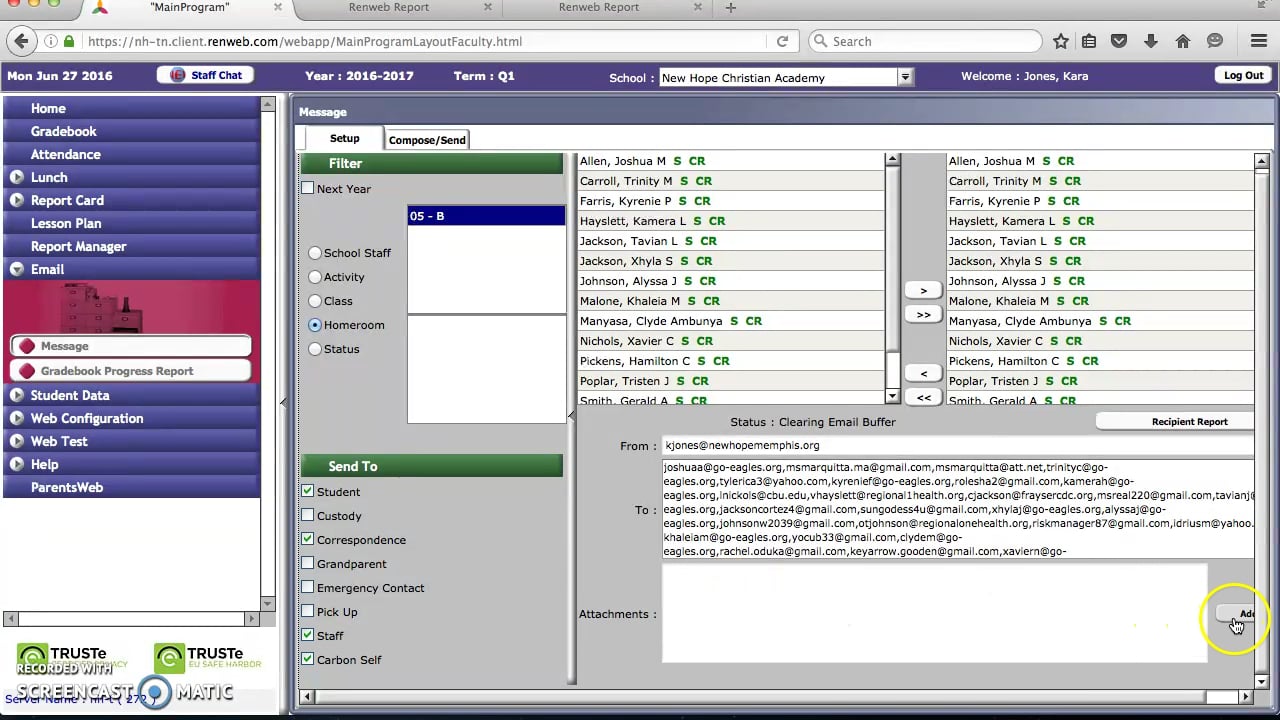The height and width of the screenshot is (720, 1280).
Task: Expand the Web Configuration section
Action: point(17,418)
